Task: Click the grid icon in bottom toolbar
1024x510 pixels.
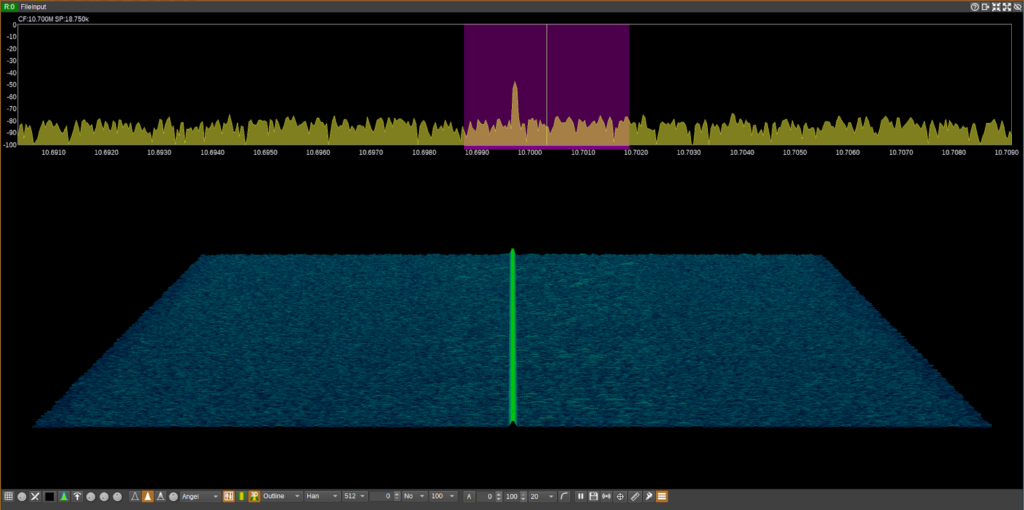Action: click(x=8, y=496)
